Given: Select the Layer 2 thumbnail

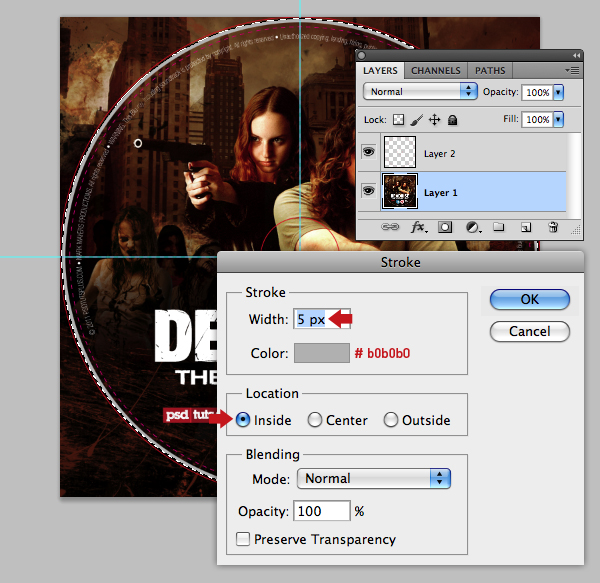Looking at the screenshot, I should [x=400, y=152].
